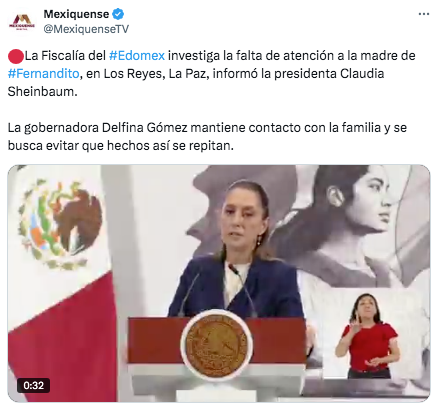Click the national seal on the podium
440x405 pixels.
[x=217, y=346]
